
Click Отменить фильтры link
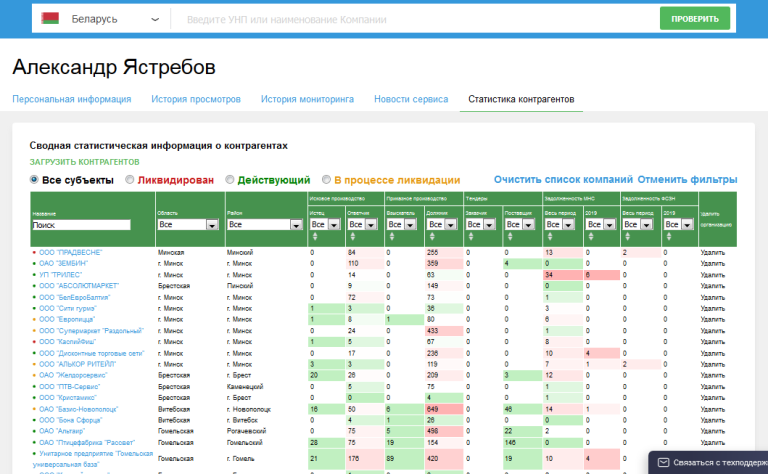click(x=687, y=180)
